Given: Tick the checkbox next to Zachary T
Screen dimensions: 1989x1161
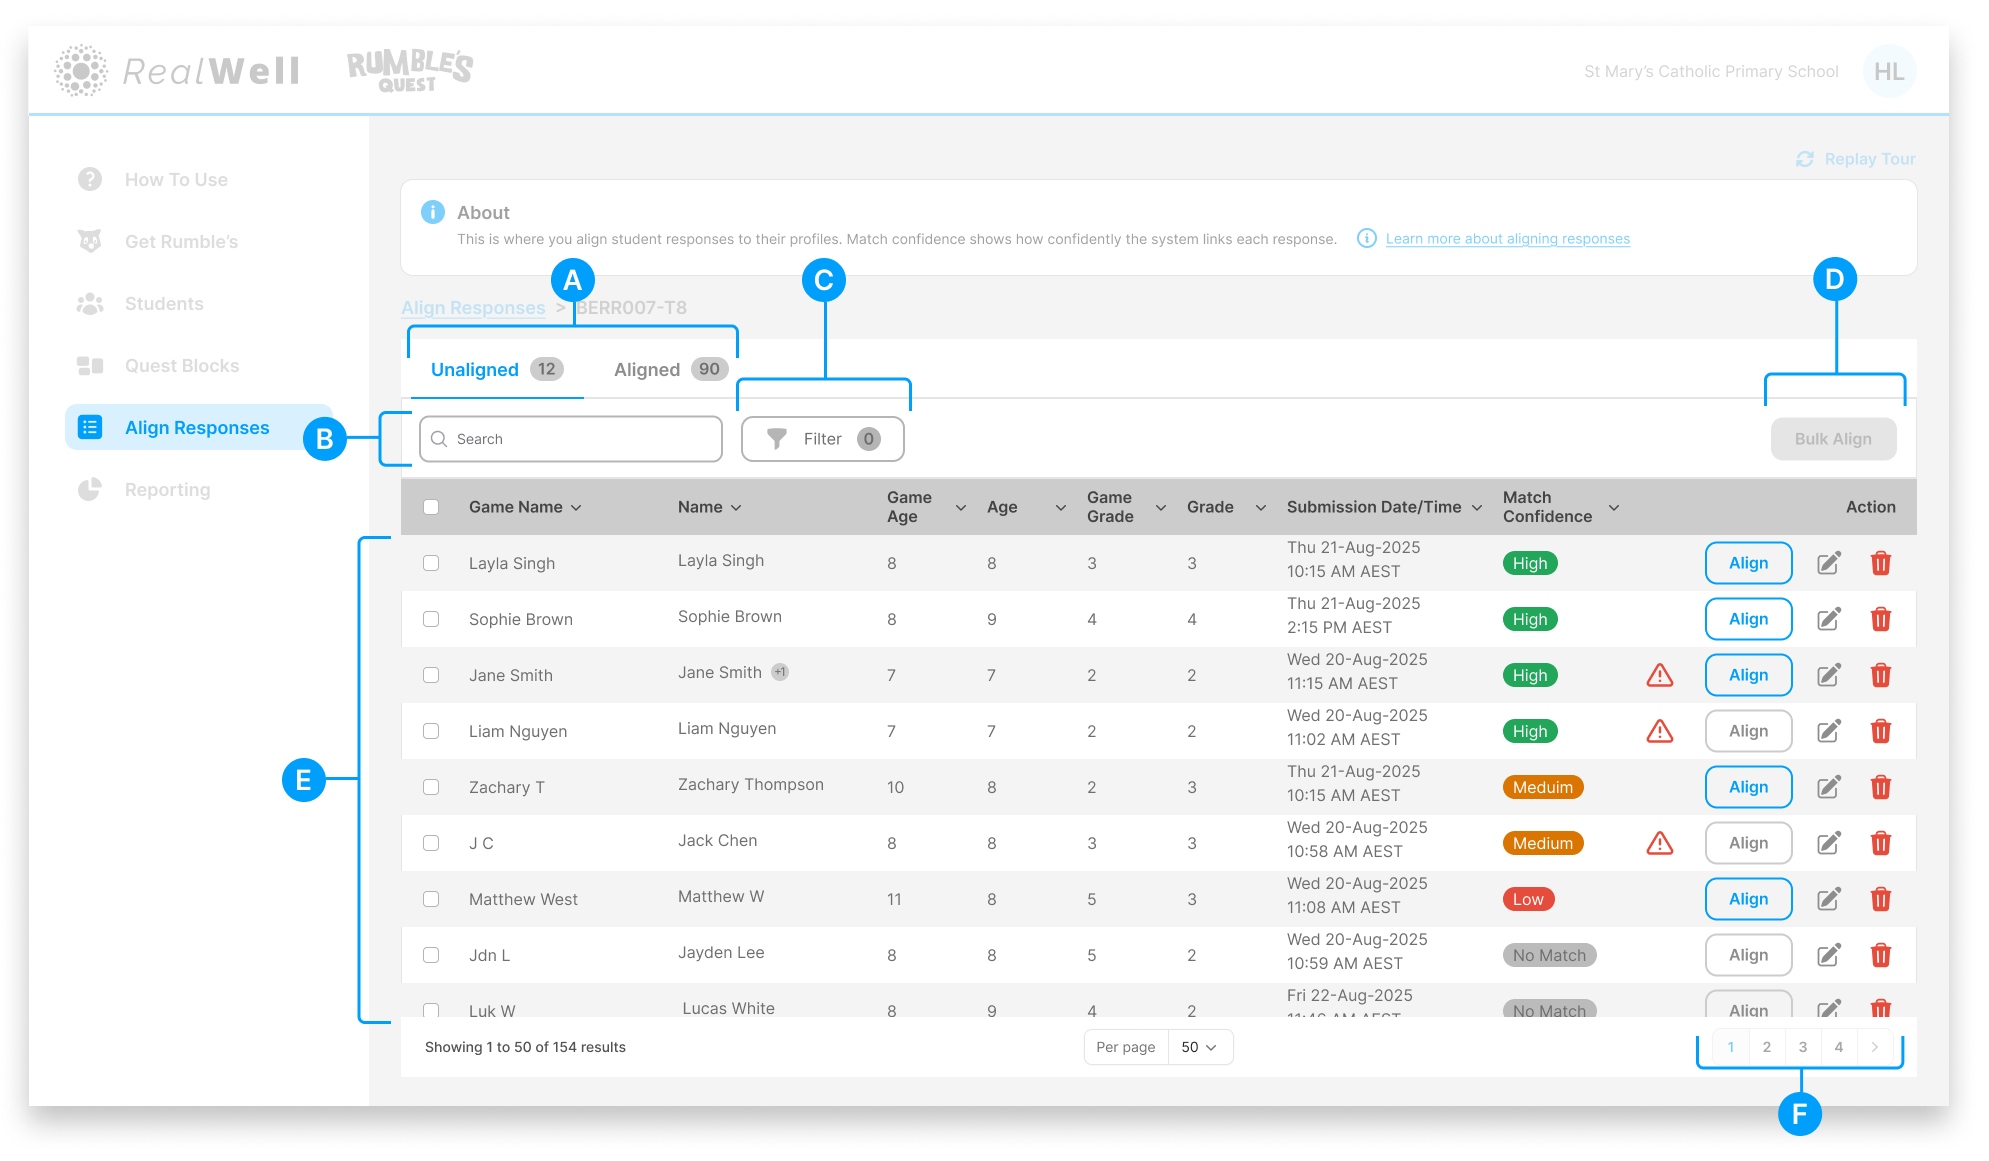Looking at the screenshot, I should [x=431, y=787].
